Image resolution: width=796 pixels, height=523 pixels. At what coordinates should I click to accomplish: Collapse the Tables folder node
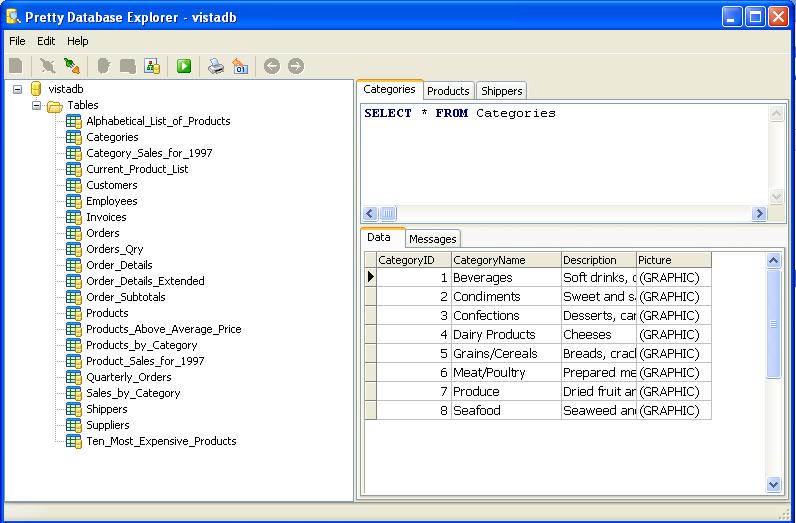click(x=36, y=105)
